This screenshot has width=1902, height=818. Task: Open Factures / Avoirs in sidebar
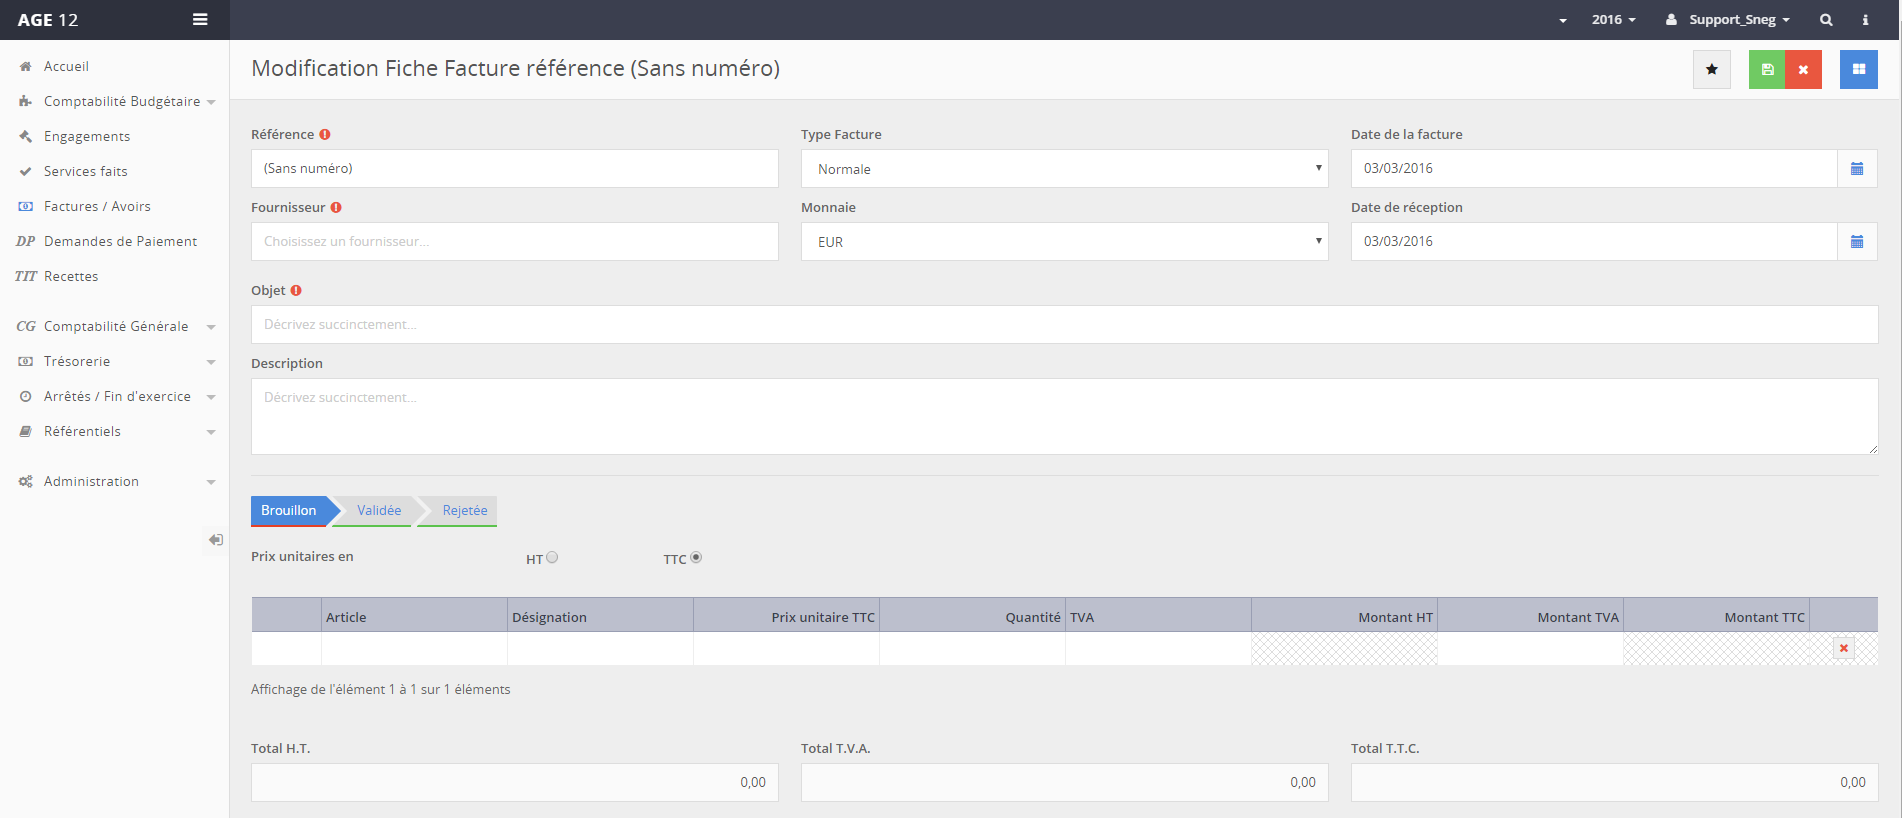(97, 207)
